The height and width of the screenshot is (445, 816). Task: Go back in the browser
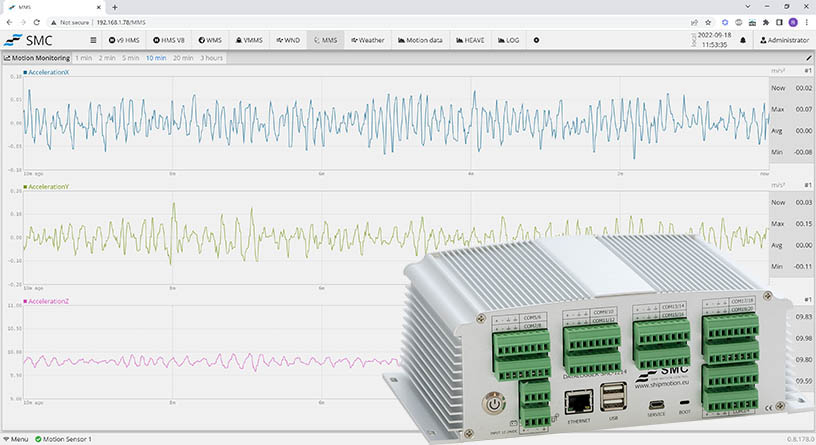(9, 22)
